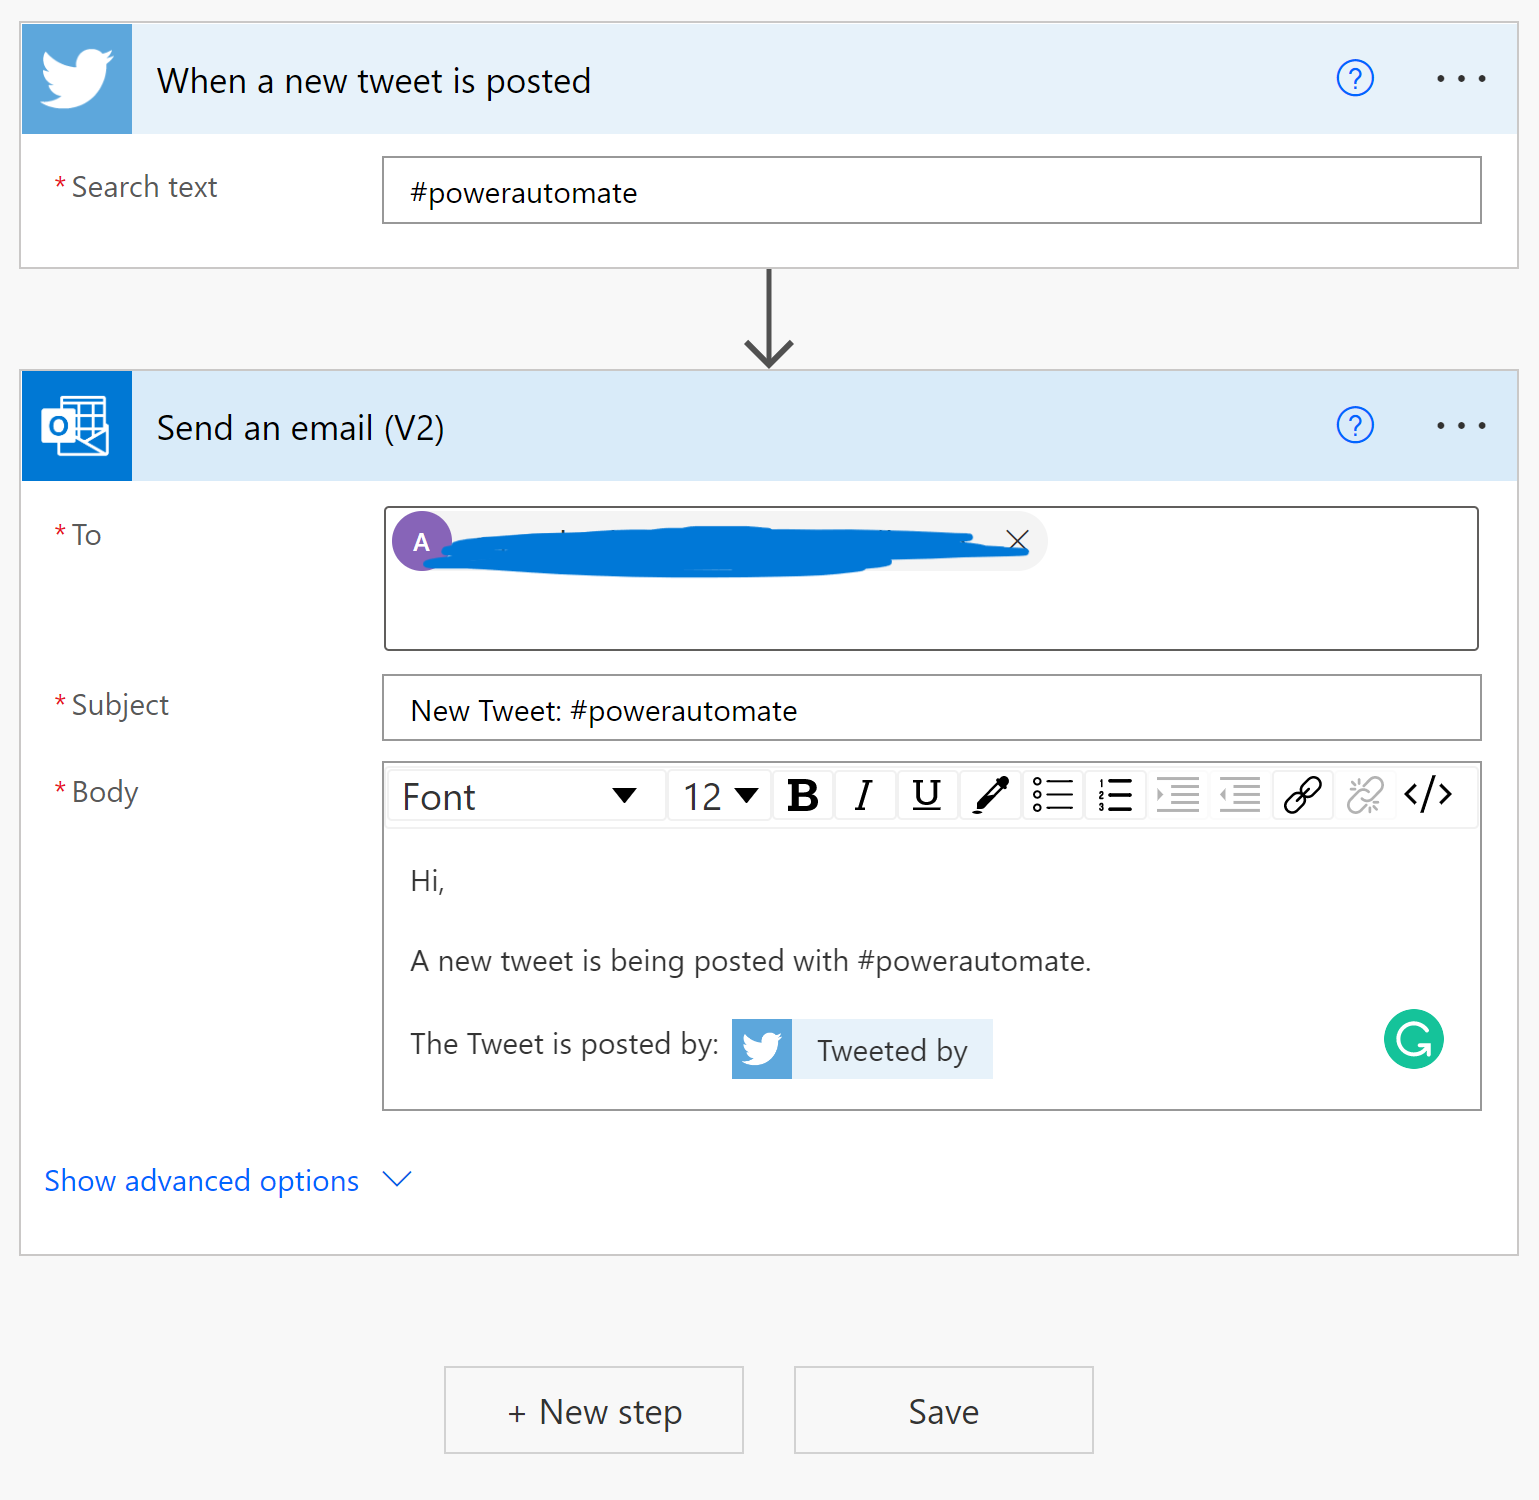Remove hyperlink using the unlink icon
1539x1500 pixels.
tap(1365, 796)
